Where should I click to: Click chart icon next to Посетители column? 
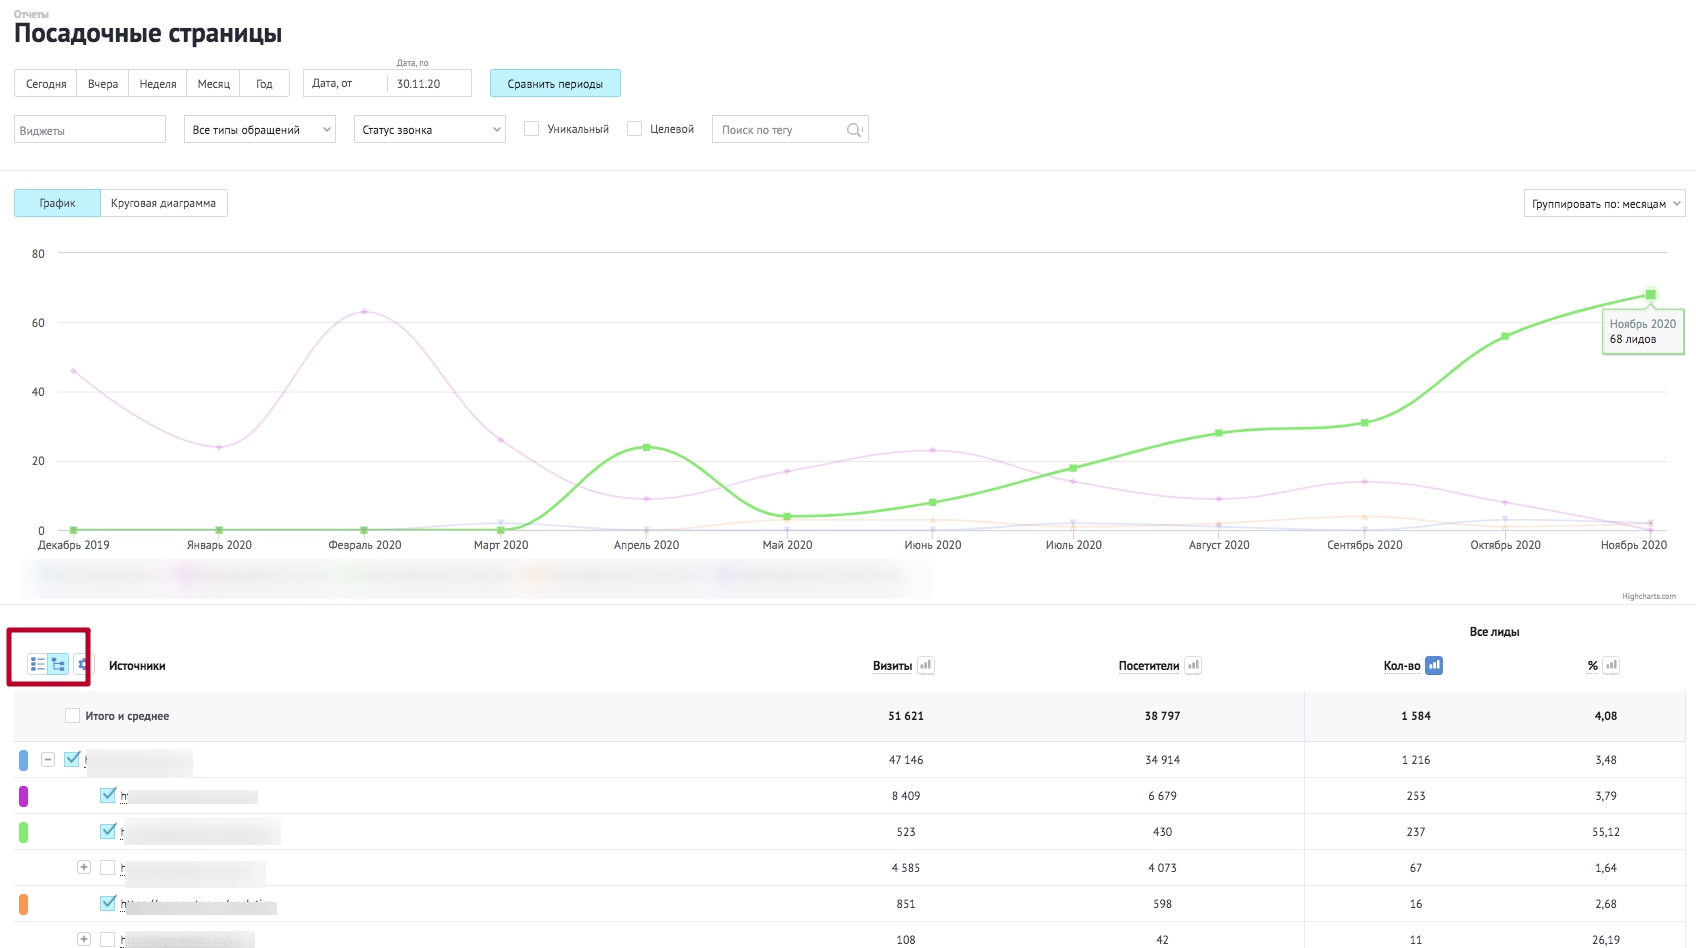(1193, 665)
